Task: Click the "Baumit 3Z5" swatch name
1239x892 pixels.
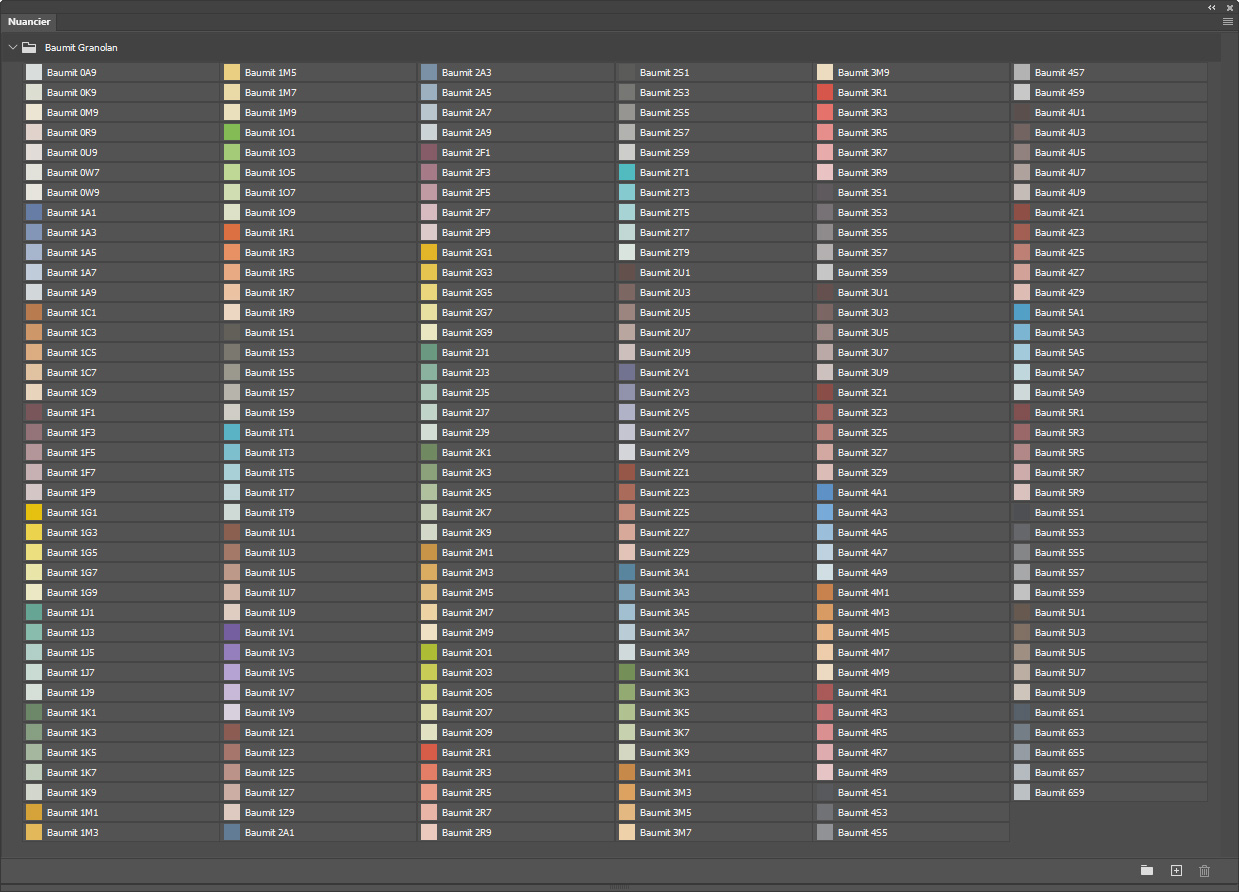Action: click(x=863, y=432)
